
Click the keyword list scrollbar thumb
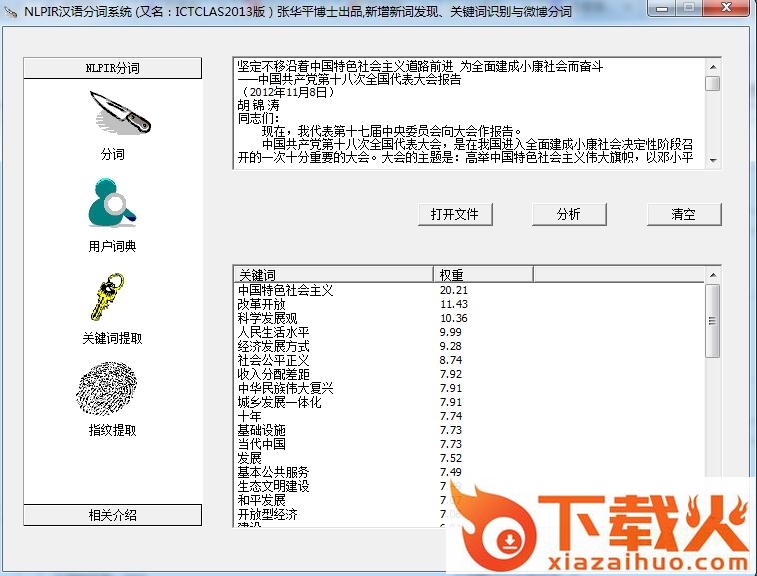coord(713,321)
